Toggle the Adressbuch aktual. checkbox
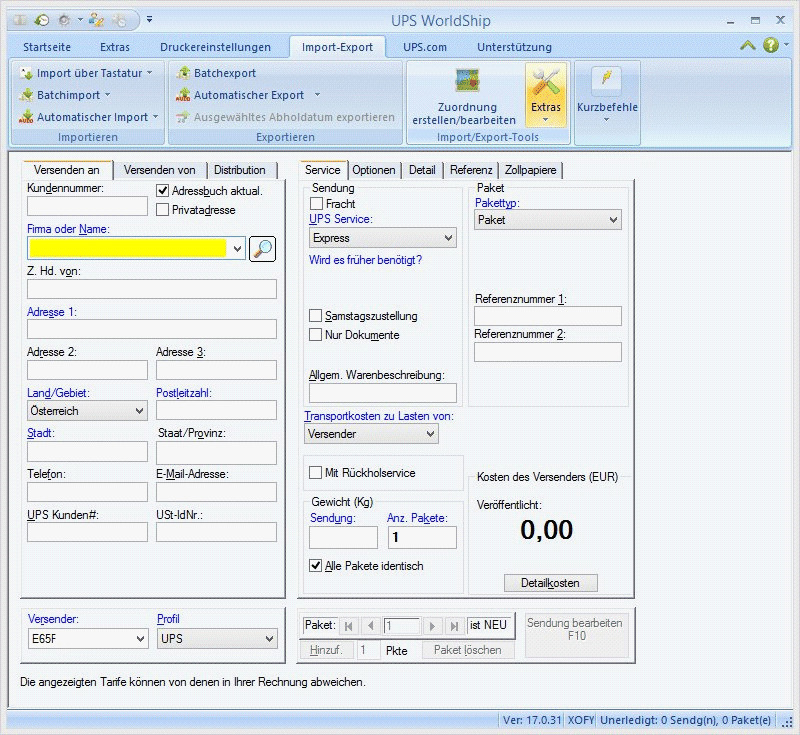Viewport: 800px width, 735px height. pos(162,191)
